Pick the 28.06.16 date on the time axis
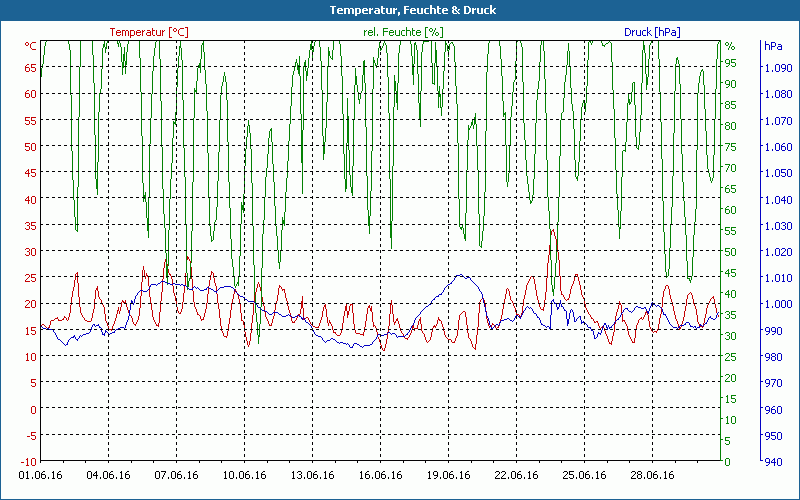Screen dimensions: 800x500 (653, 475)
